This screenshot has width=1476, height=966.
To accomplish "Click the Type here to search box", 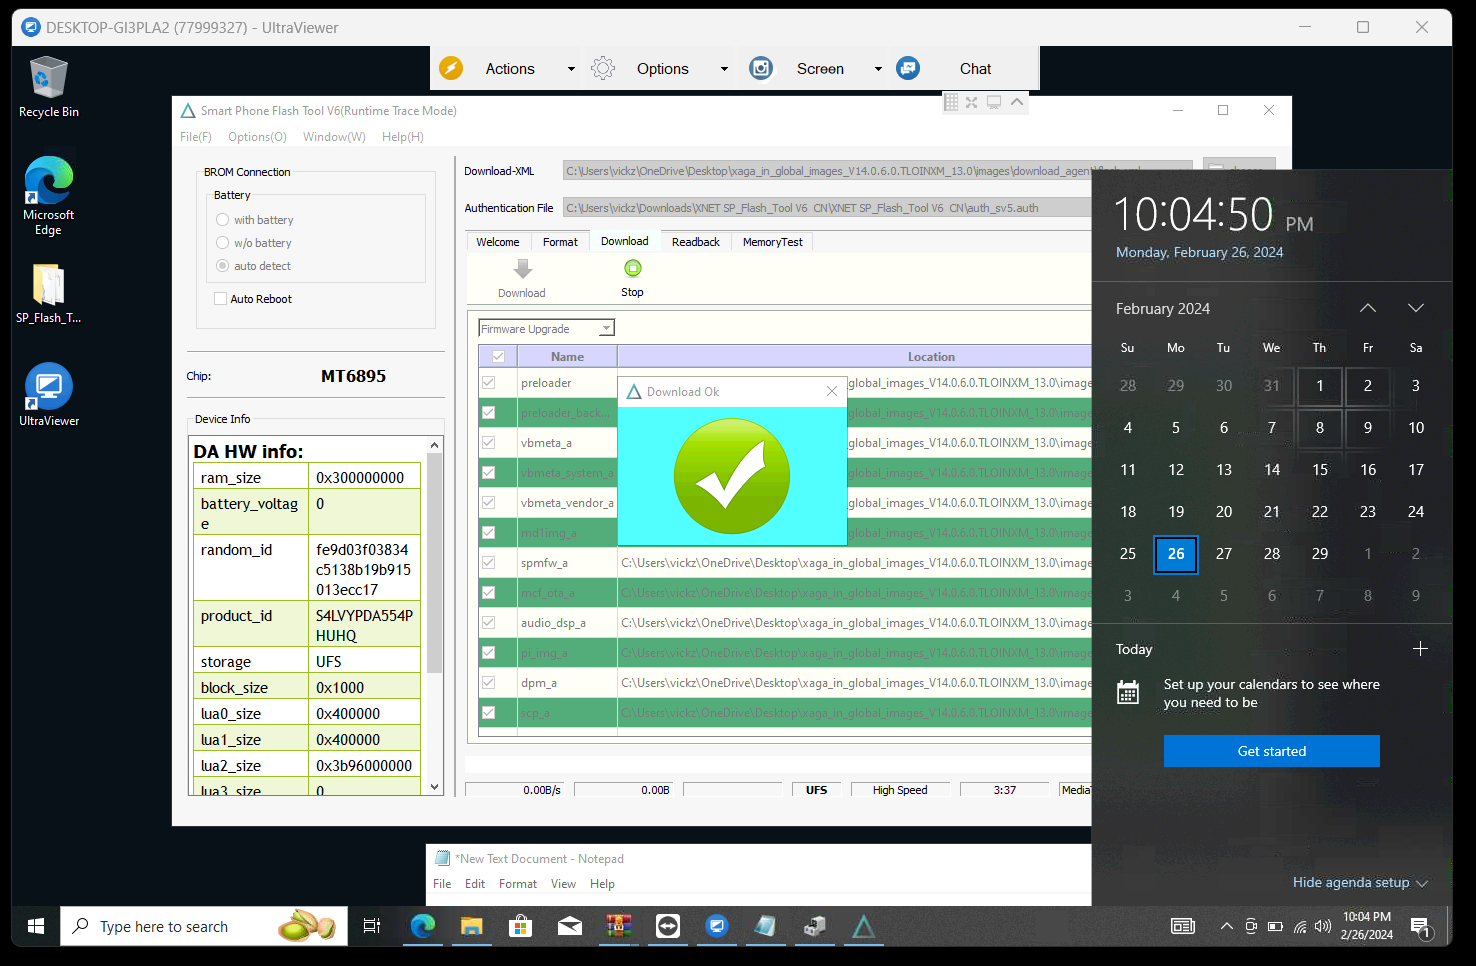I will (204, 927).
